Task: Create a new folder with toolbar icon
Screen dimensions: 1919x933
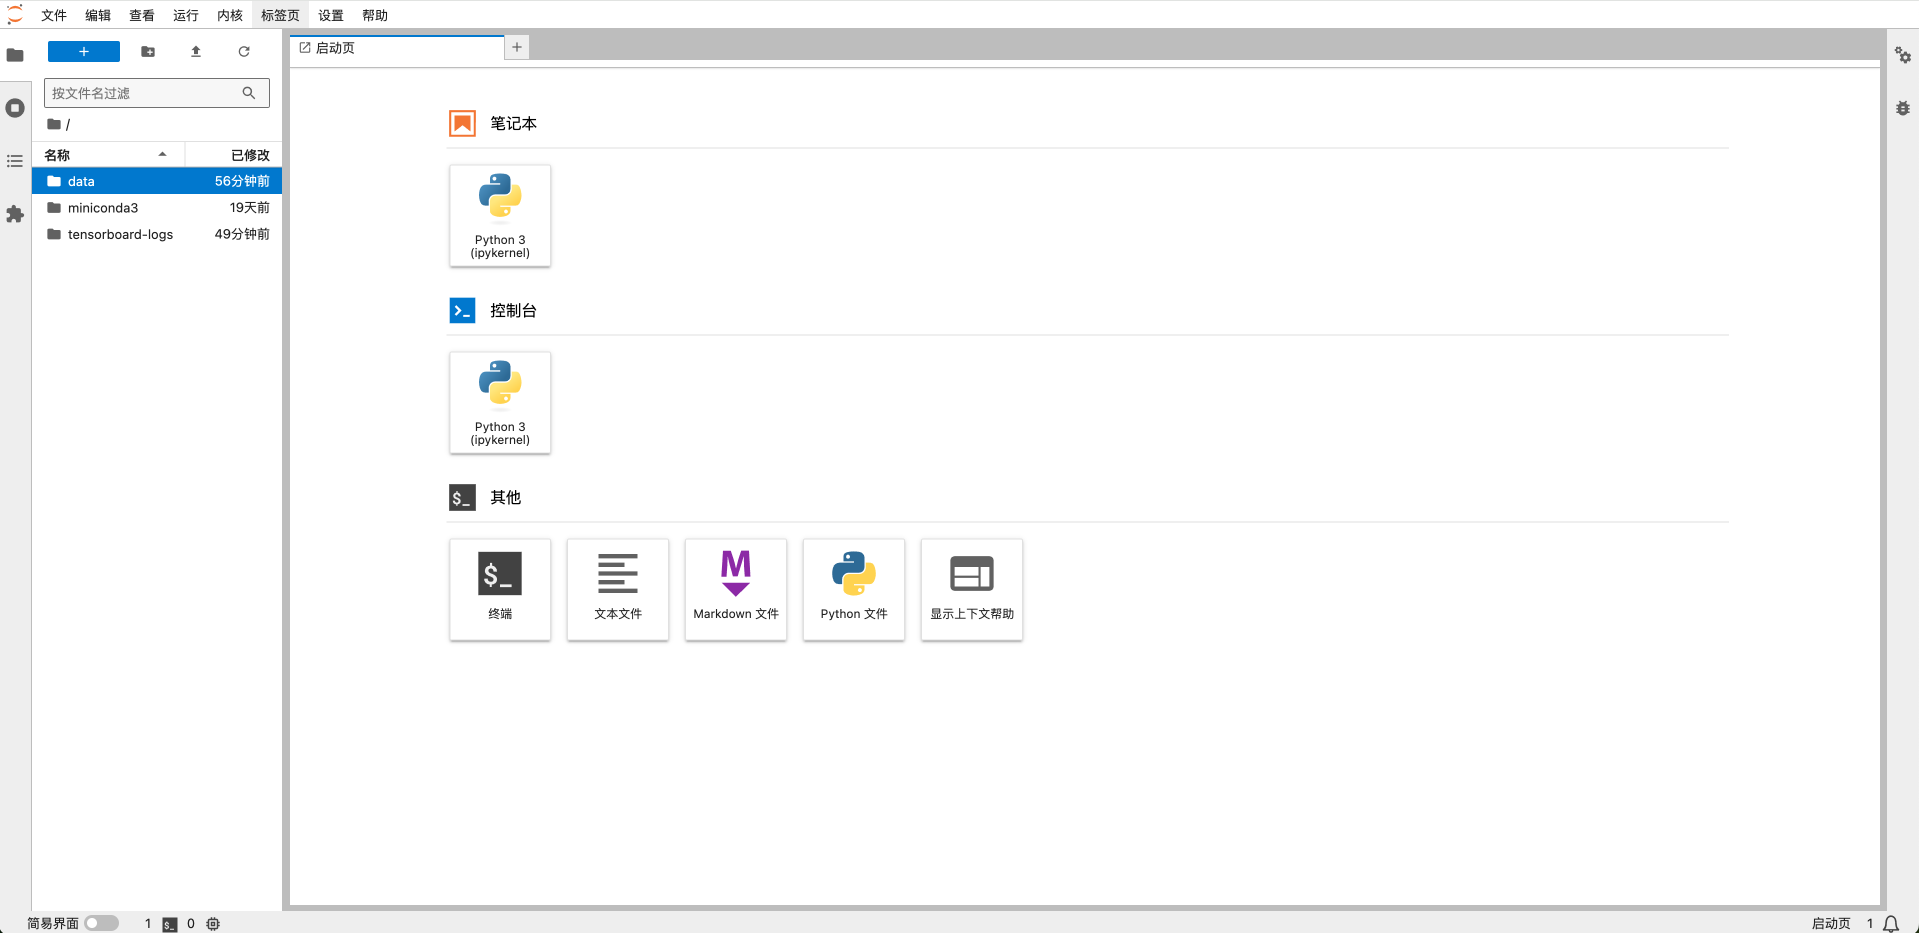Action: [148, 51]
